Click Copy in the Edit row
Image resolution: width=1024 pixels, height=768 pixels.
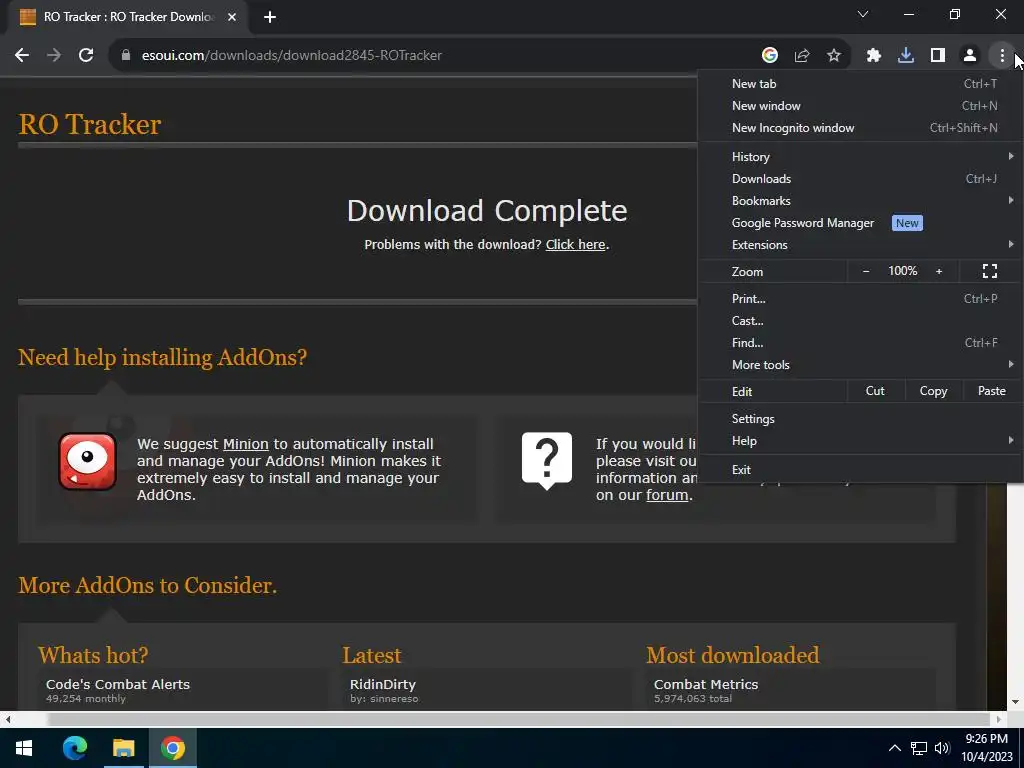pos(934,391)
